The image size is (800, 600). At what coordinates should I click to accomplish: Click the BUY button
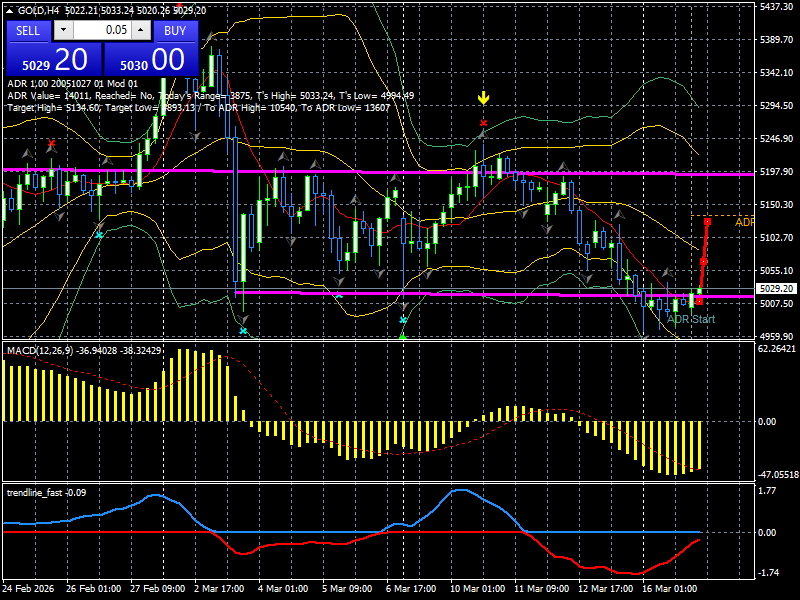tap(175, 31)
